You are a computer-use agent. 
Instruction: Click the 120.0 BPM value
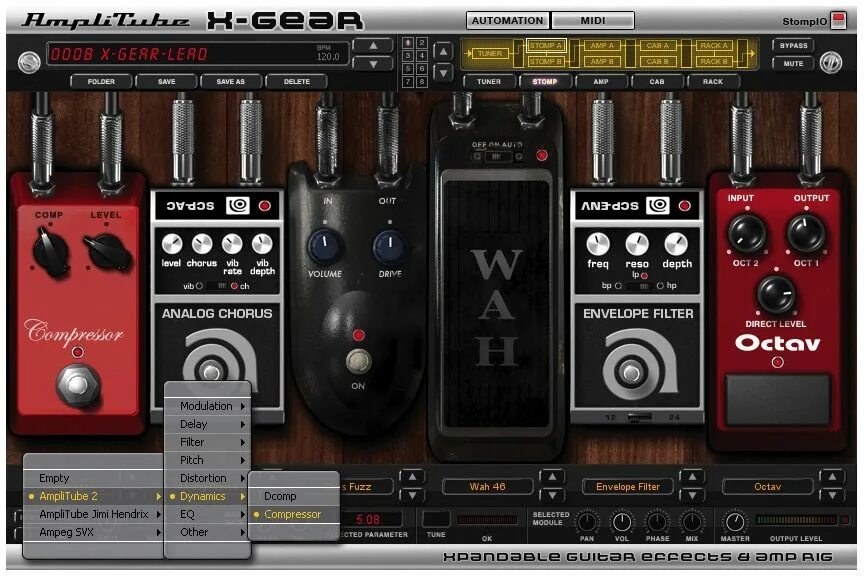pos(328,57)
